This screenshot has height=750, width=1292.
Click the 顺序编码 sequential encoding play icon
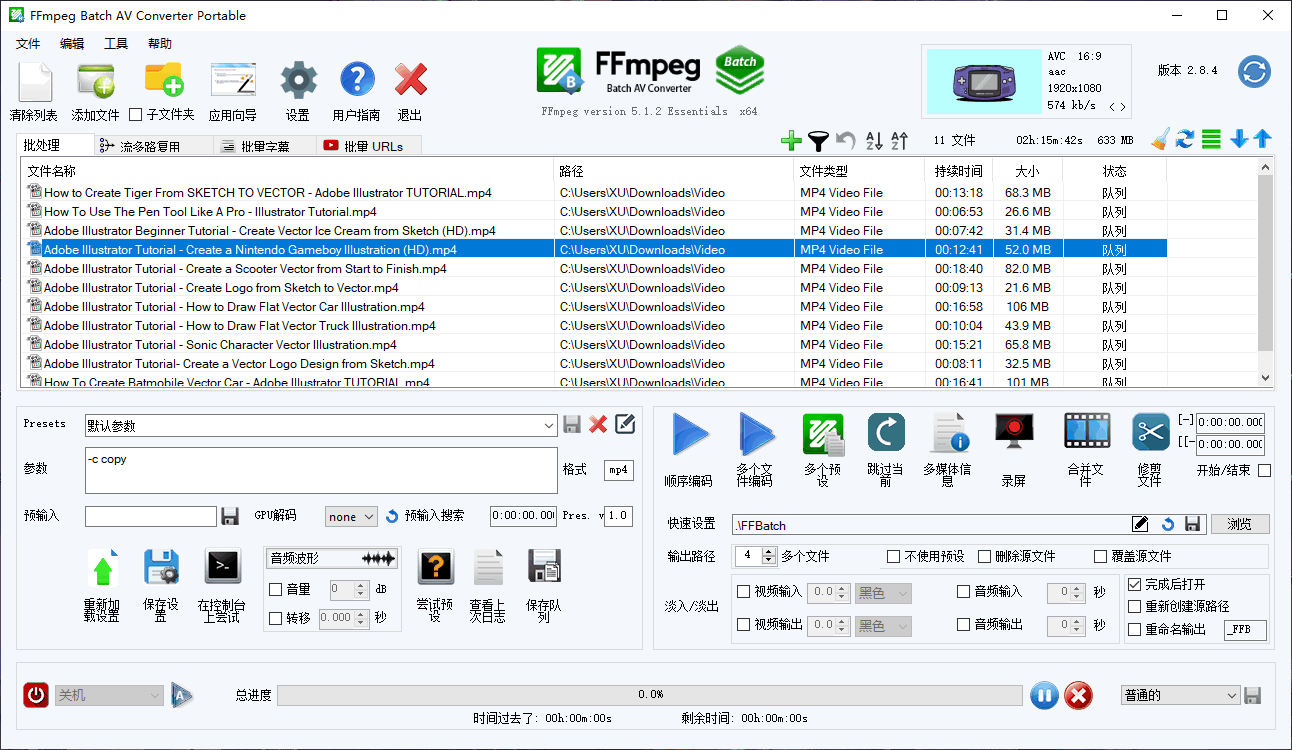coord(689,436)
